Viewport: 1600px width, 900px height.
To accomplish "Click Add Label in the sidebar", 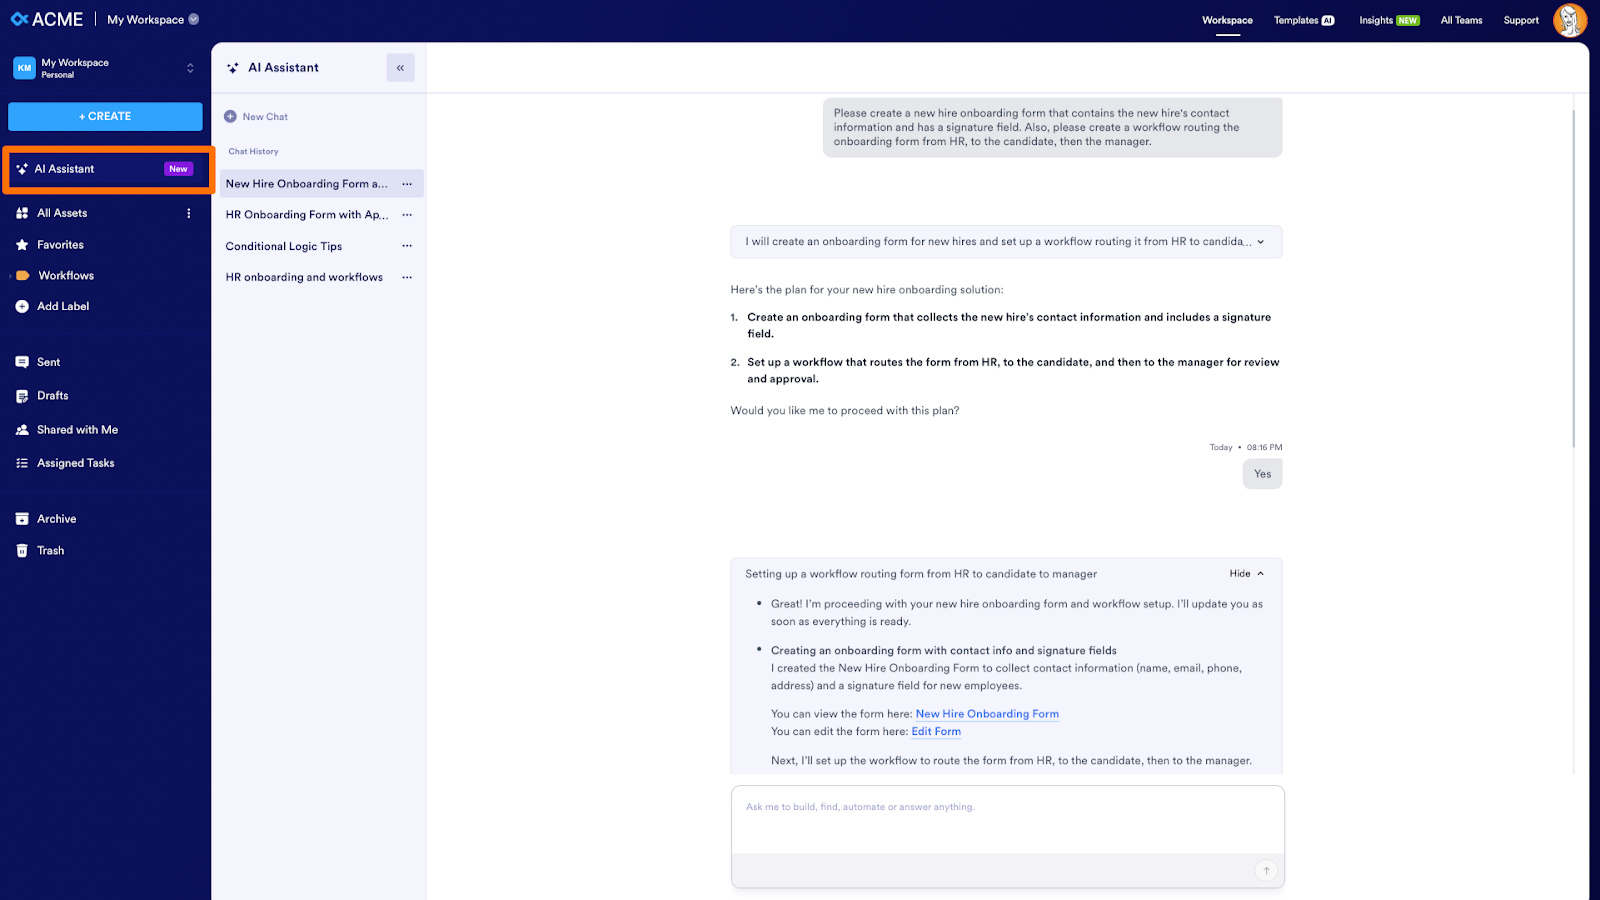I will 61,306.
